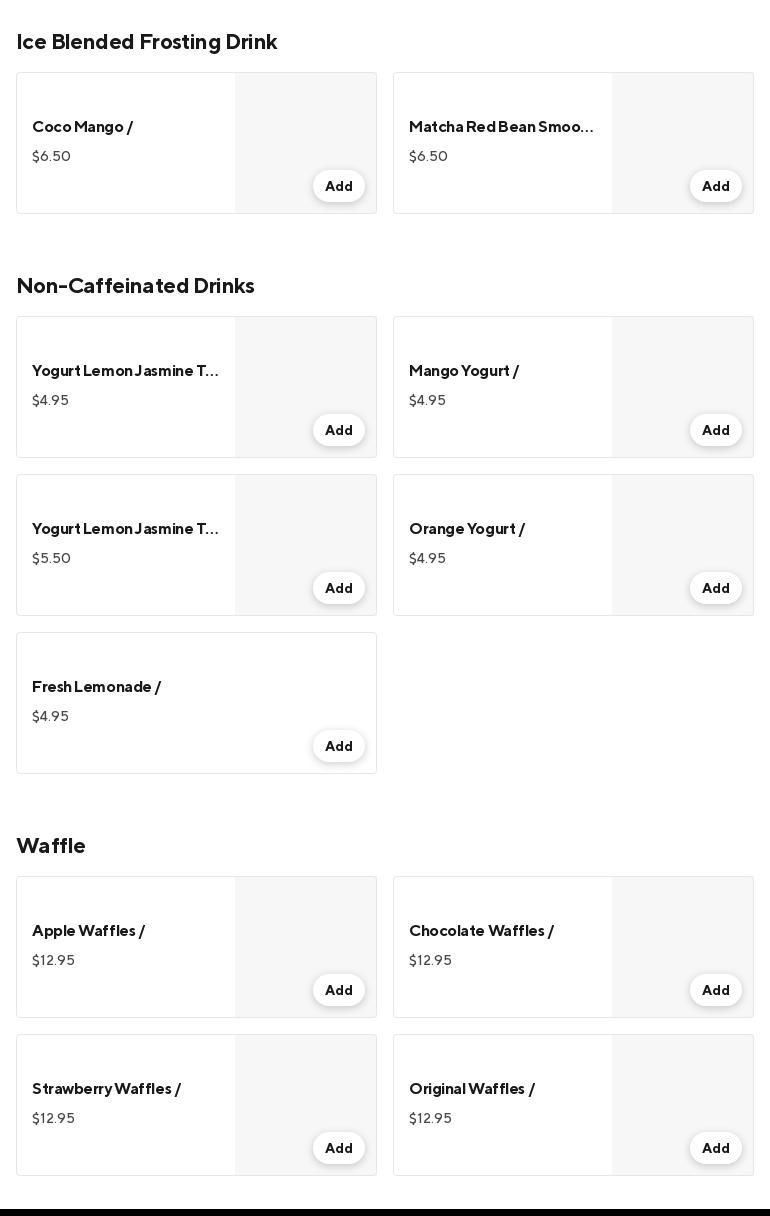Add the $4.95 Yogurt Lemon Jasmine Tea
Viewport: 770px width, 1216px height.
point(338,431)
